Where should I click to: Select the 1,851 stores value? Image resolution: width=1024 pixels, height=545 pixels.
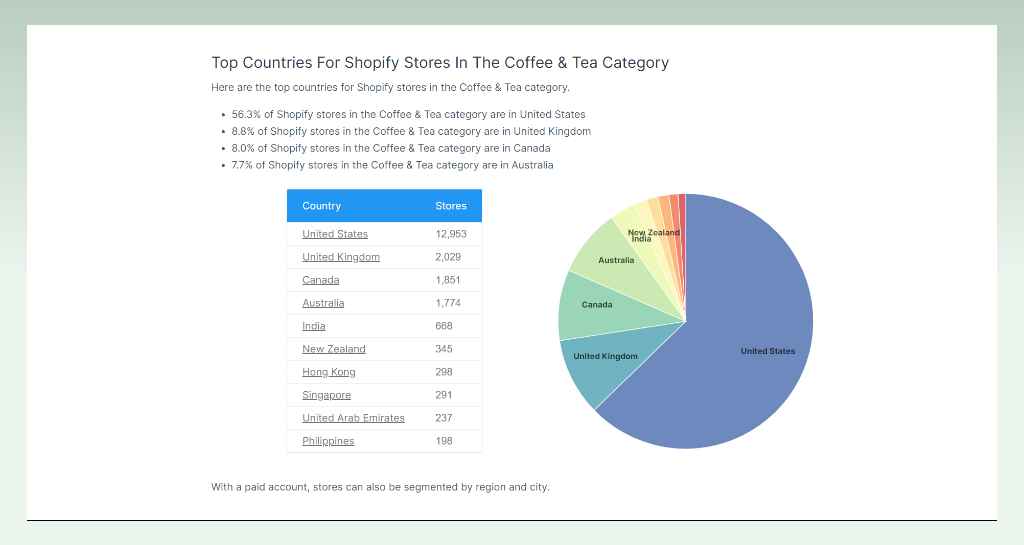[448, 280]
